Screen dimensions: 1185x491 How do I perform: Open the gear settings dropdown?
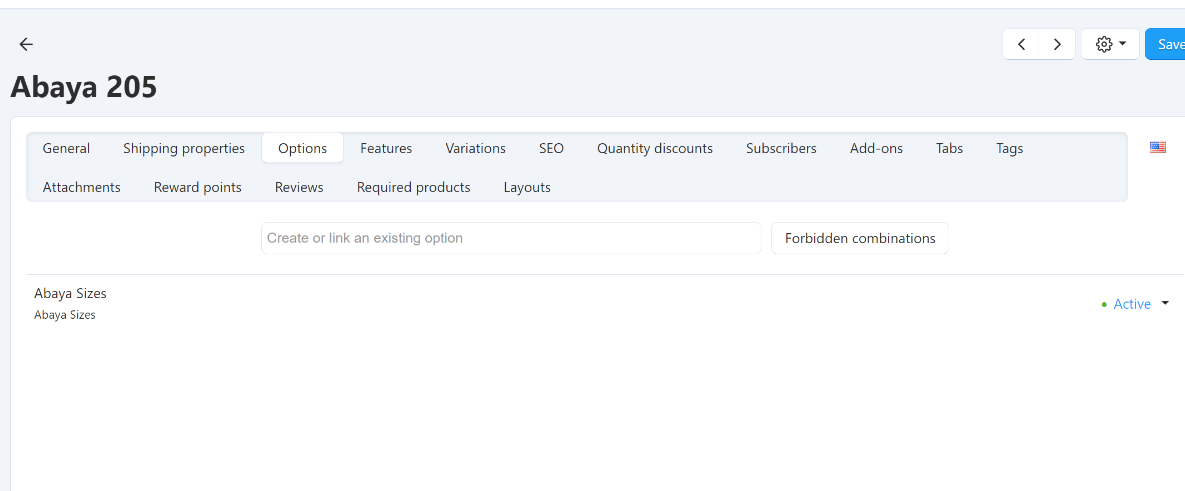pos(1110,45)
